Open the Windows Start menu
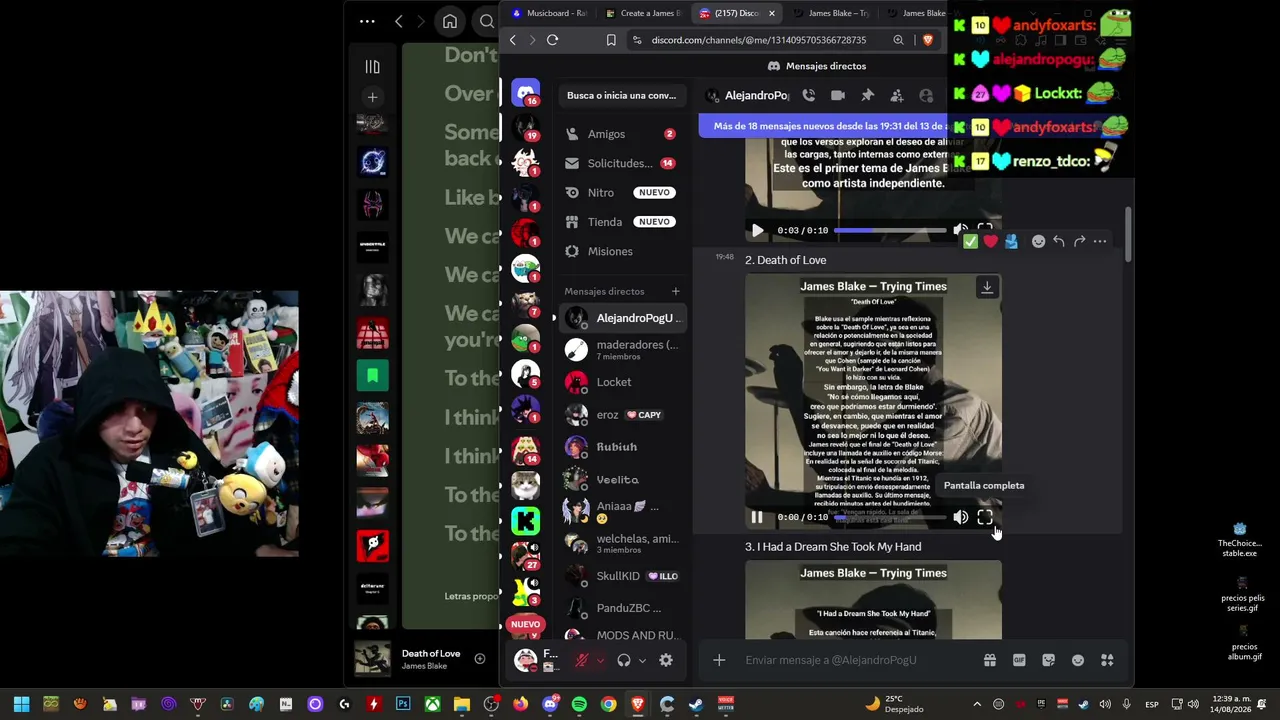1280x720 pixels. [x=21, y=704]
